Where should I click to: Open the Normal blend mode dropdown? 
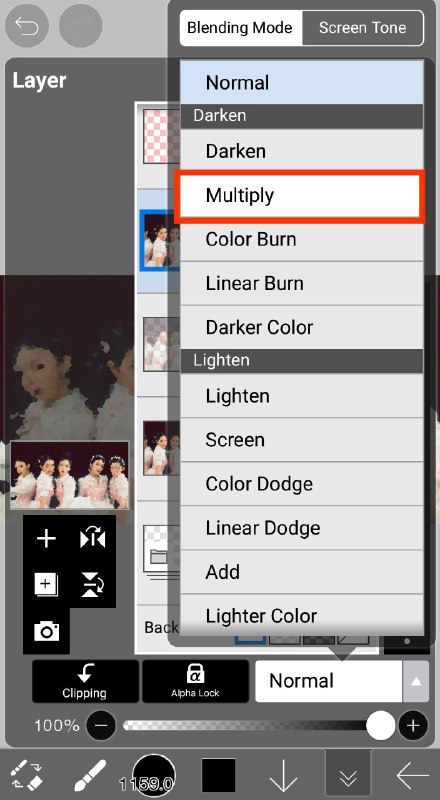pos(329,681)
